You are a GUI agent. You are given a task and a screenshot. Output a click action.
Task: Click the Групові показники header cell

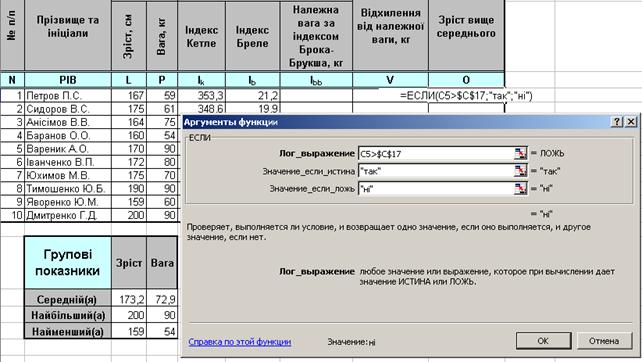(68, 262)
